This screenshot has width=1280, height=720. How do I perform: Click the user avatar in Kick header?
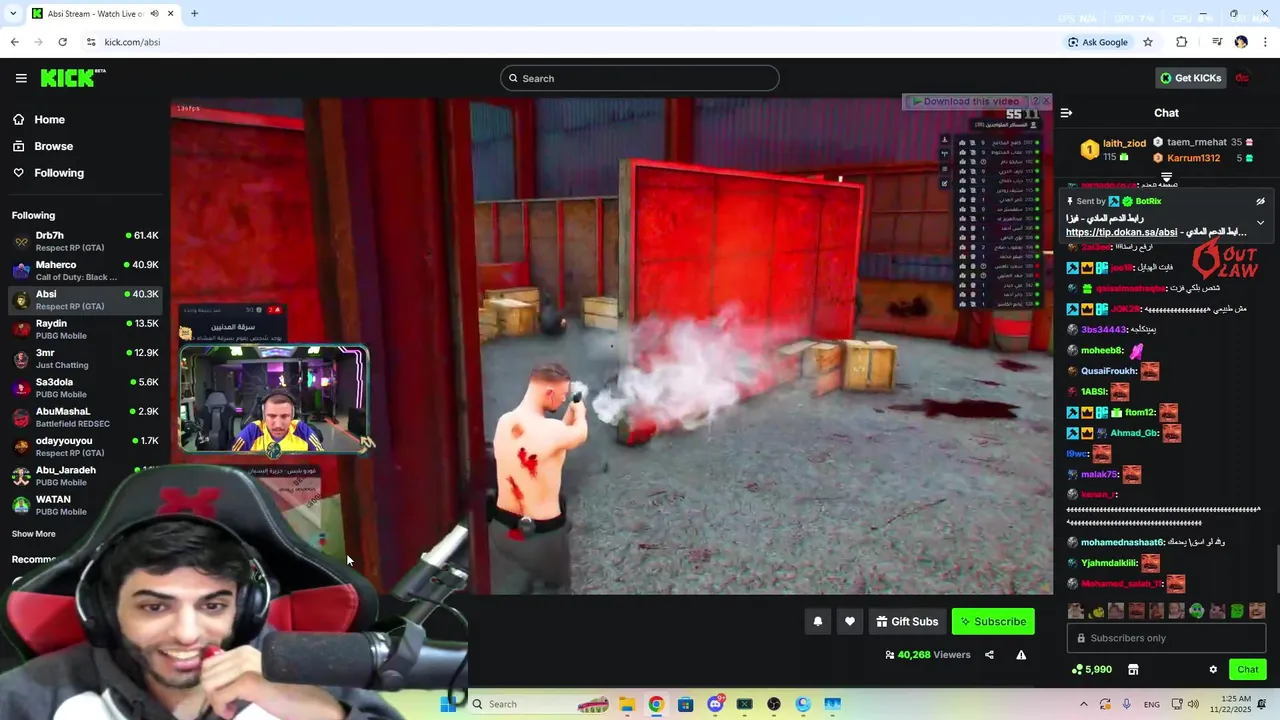click(1242, 78)
